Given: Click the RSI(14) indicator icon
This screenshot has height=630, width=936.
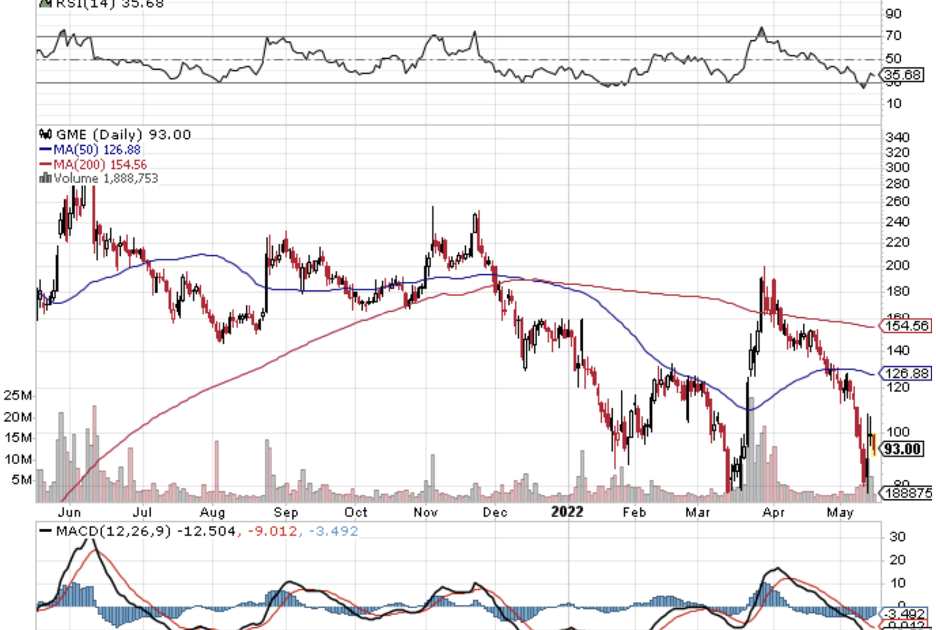Looking at the screenshot, I should 42,3.
